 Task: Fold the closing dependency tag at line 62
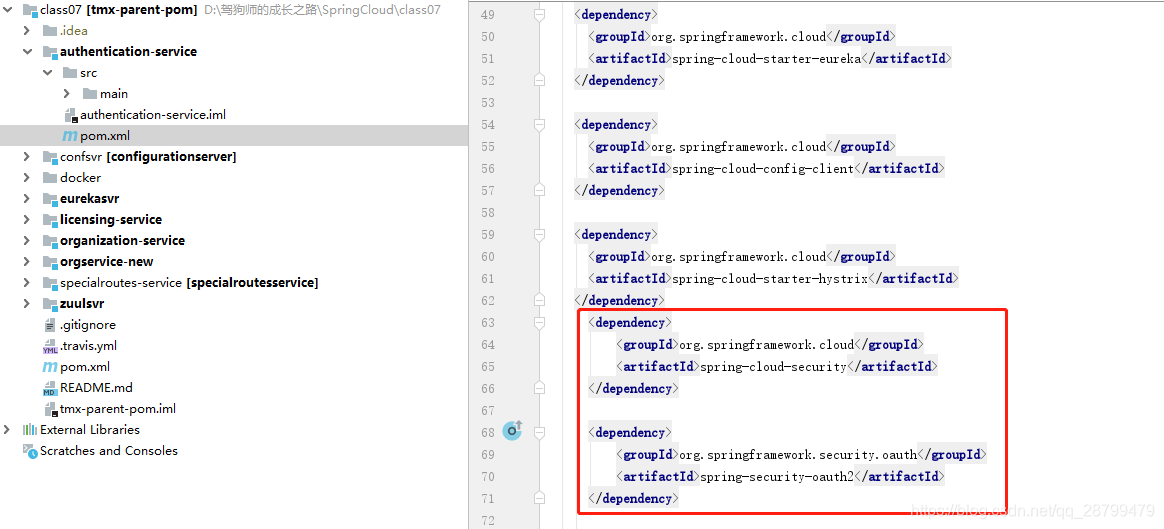[x=540, y=300]
